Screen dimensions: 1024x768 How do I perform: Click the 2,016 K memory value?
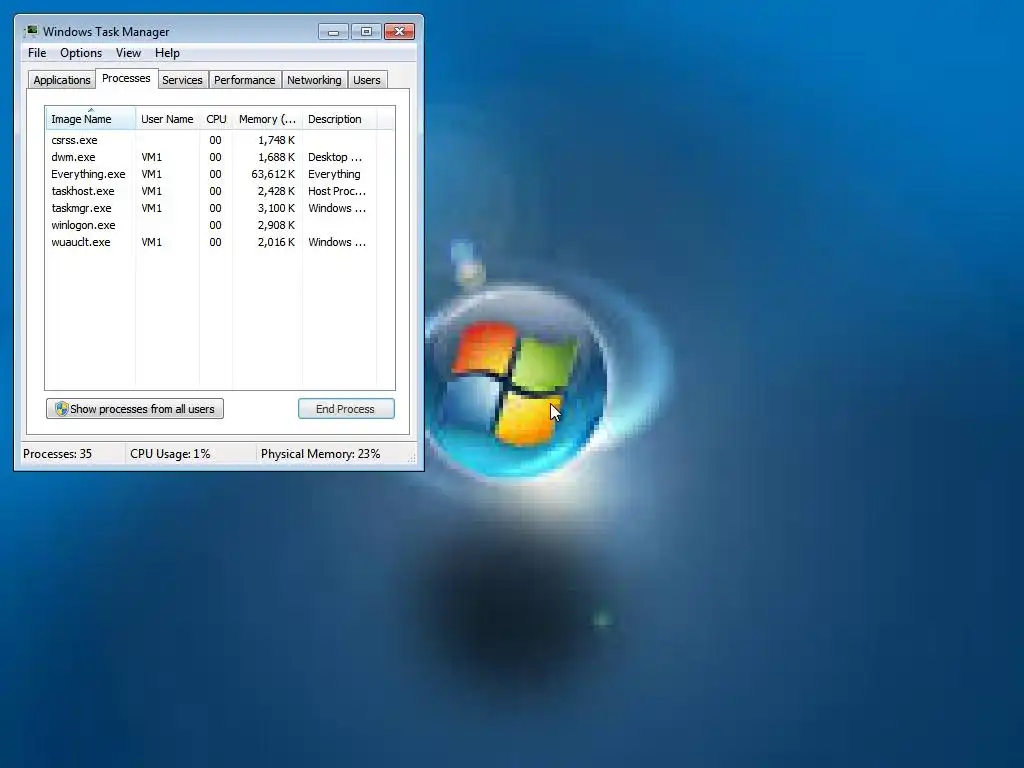[x=276, y=242]
